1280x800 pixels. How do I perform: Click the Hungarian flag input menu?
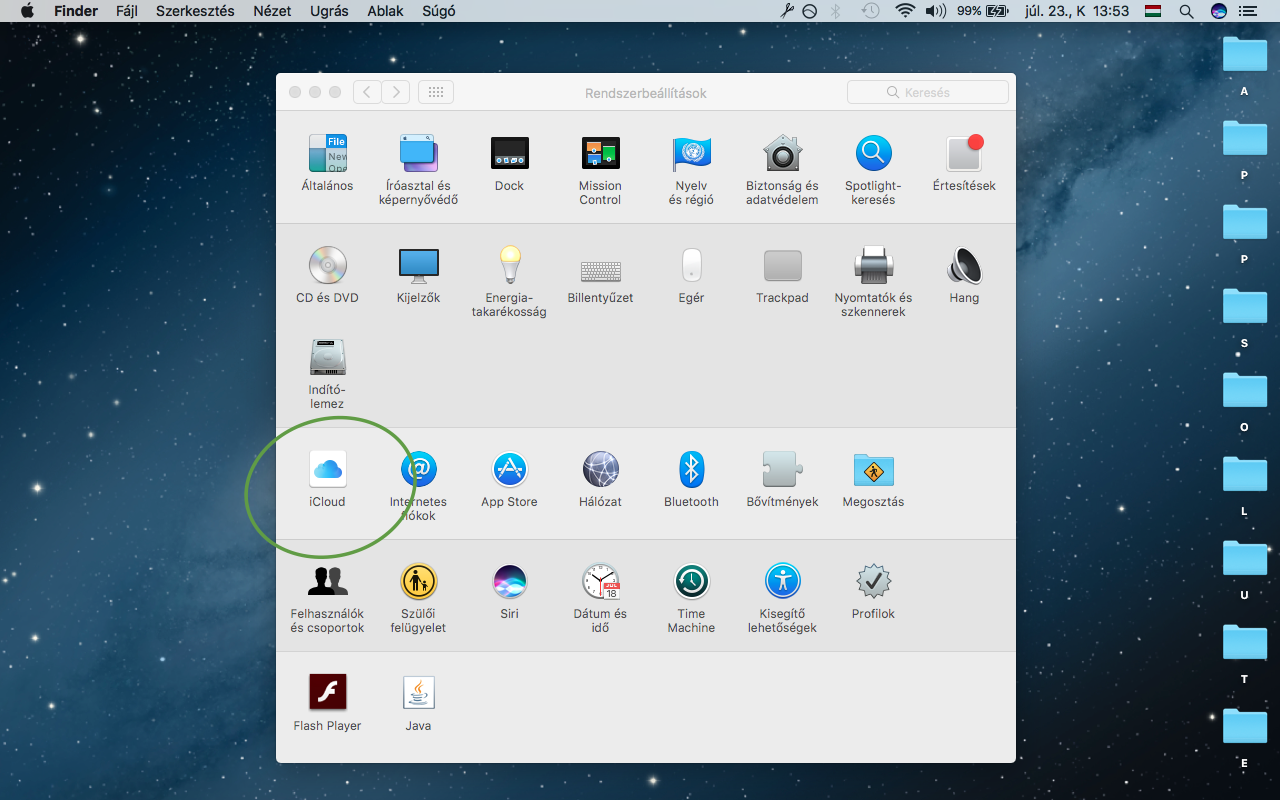point(1153,11)
